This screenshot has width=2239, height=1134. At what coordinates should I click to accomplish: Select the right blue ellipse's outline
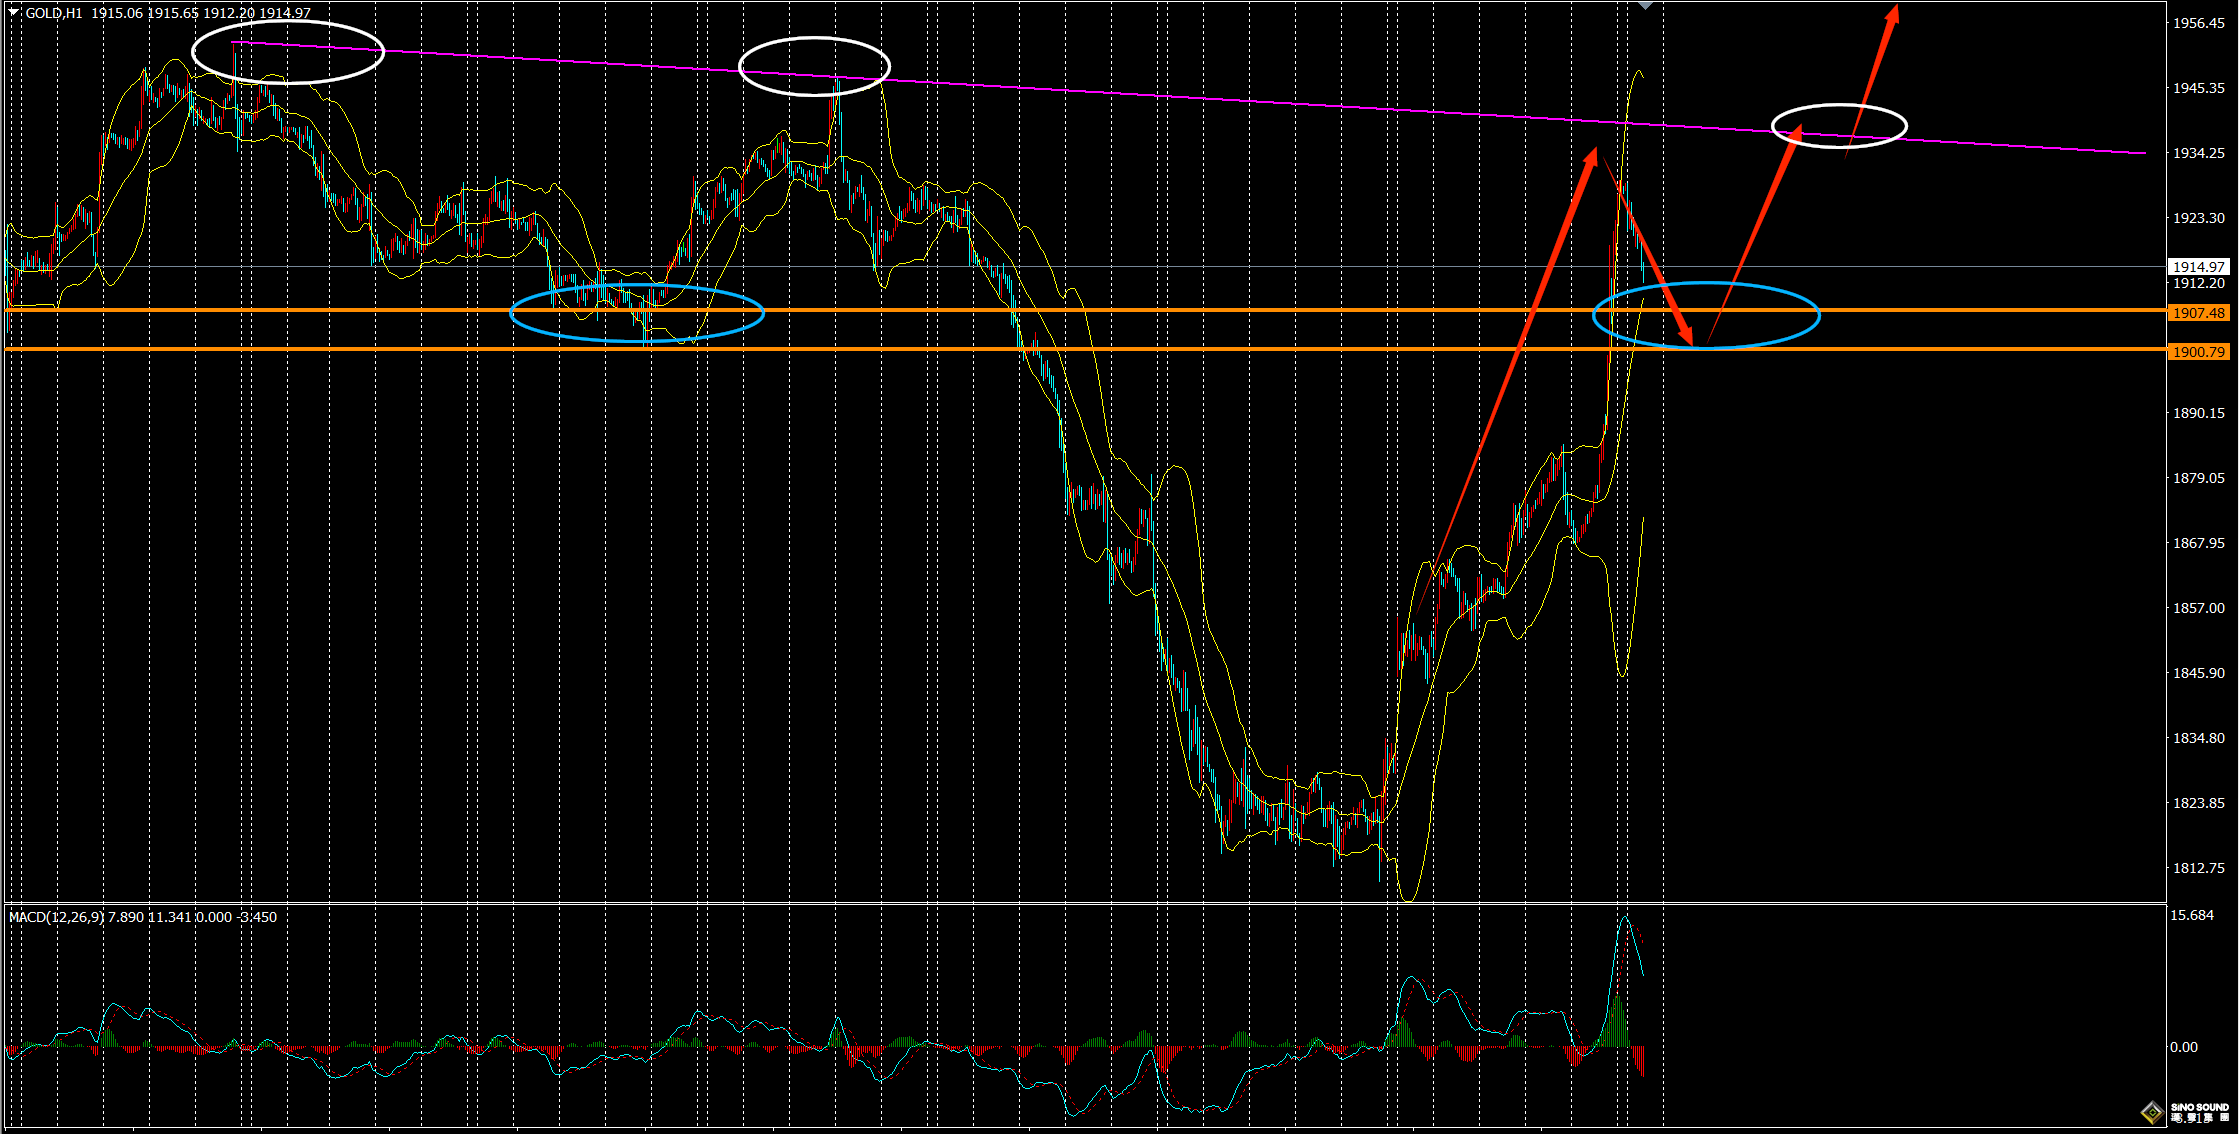pos(1819,316)
